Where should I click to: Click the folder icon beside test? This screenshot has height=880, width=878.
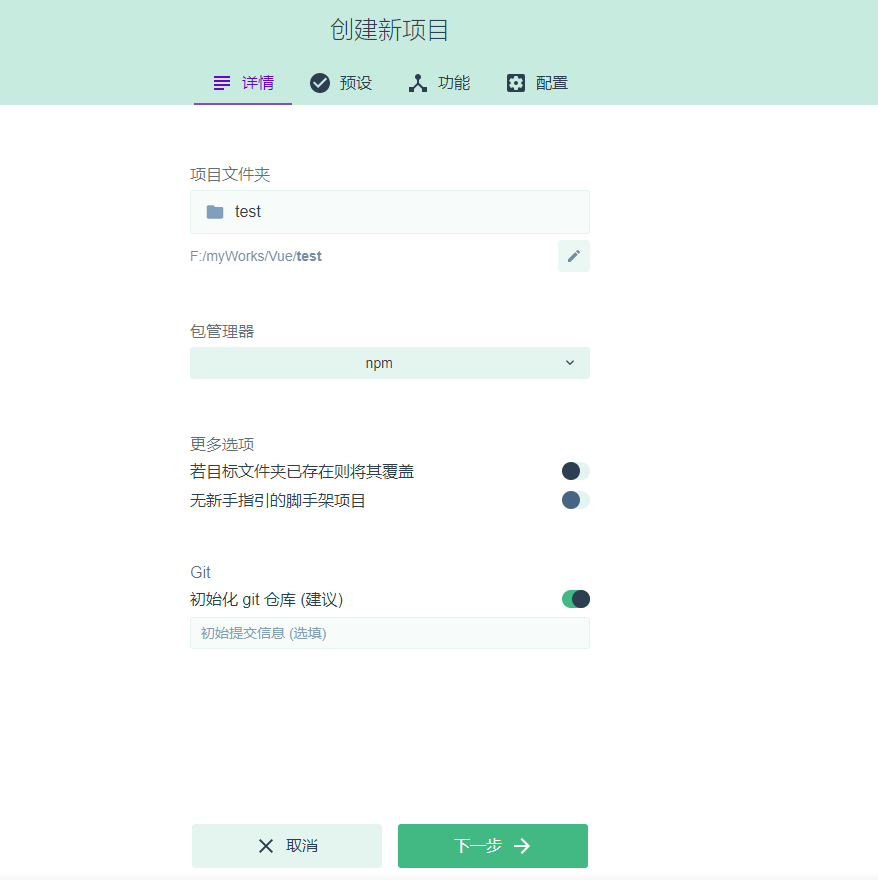pyautogui.click(x=215, y=212)
